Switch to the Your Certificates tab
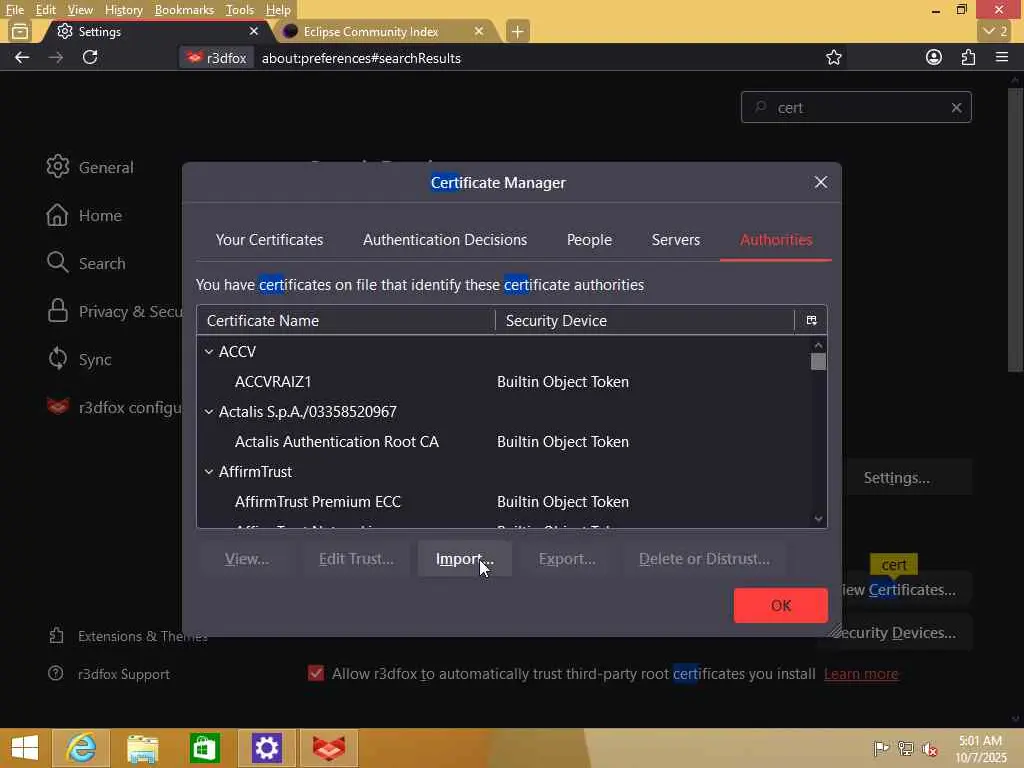Viewport: 1024px width, 768px height. tap(269, 240)
